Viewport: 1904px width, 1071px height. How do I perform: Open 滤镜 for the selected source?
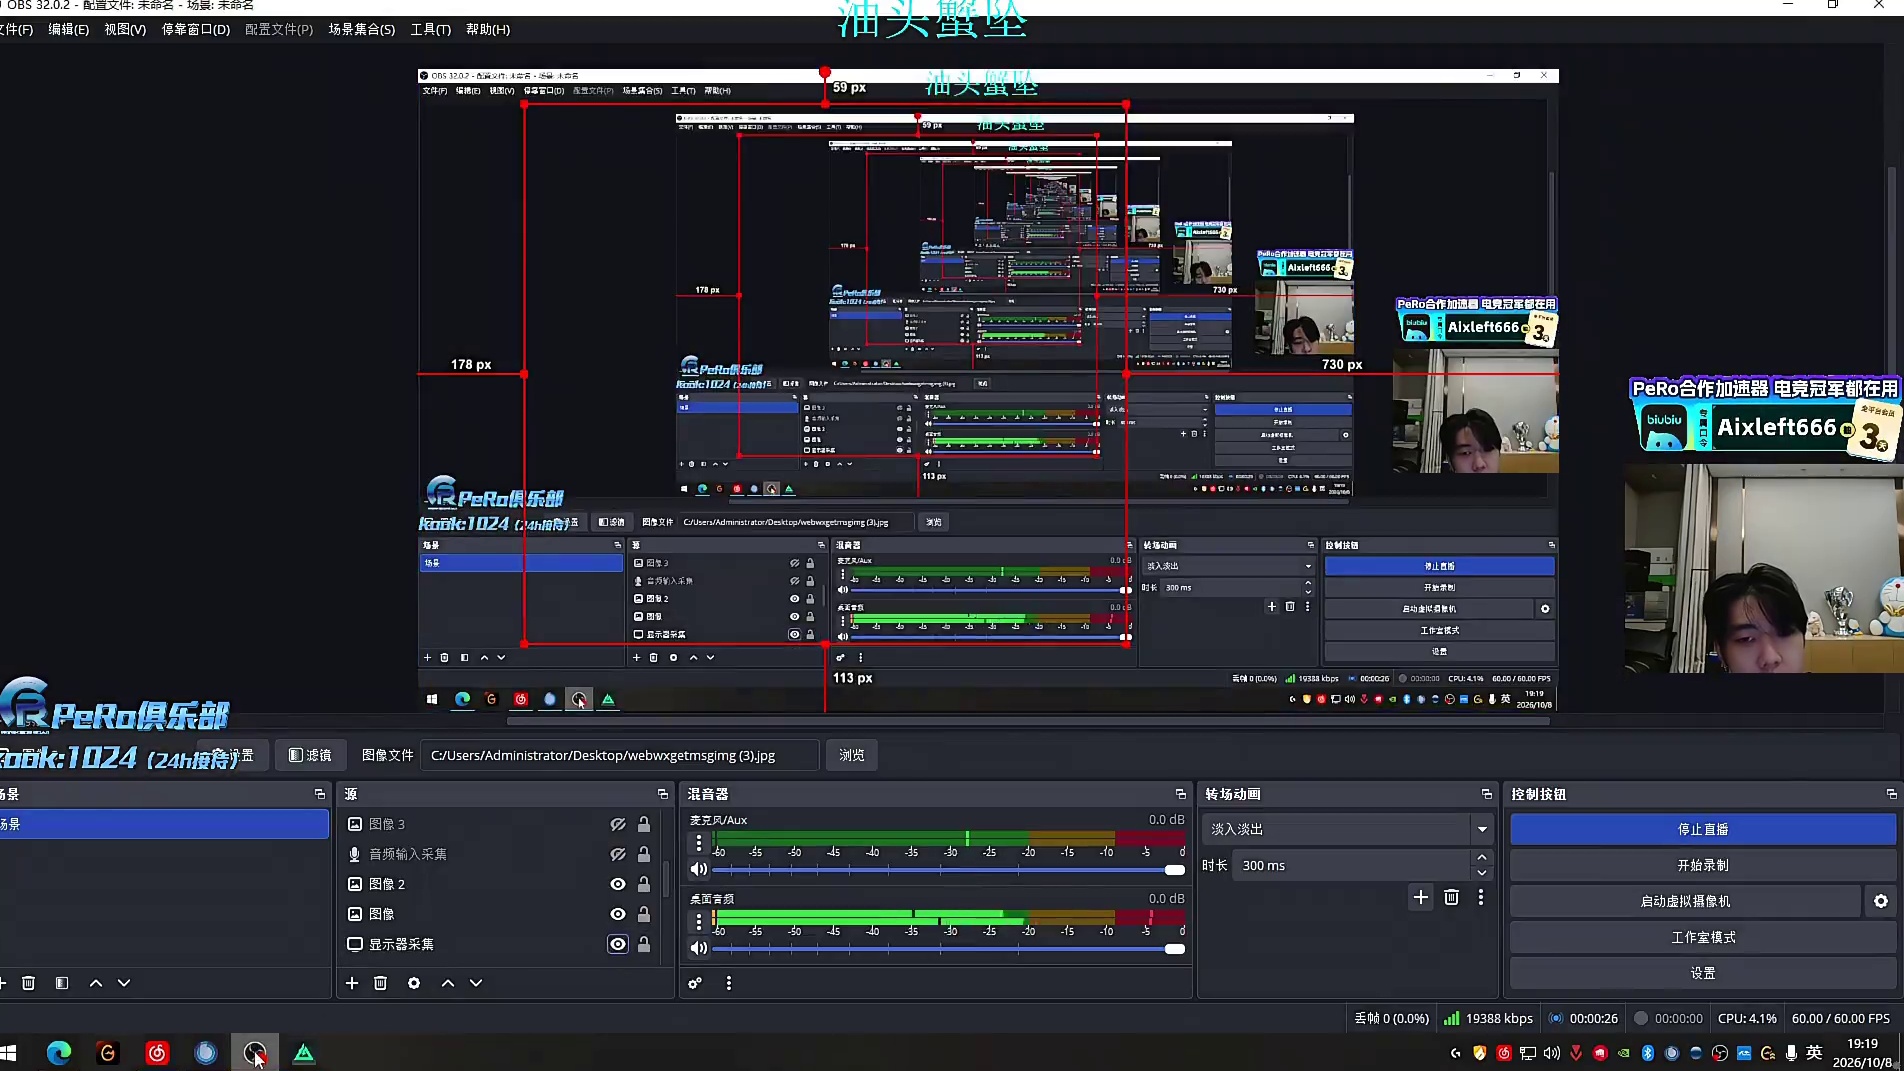[310, 755]
